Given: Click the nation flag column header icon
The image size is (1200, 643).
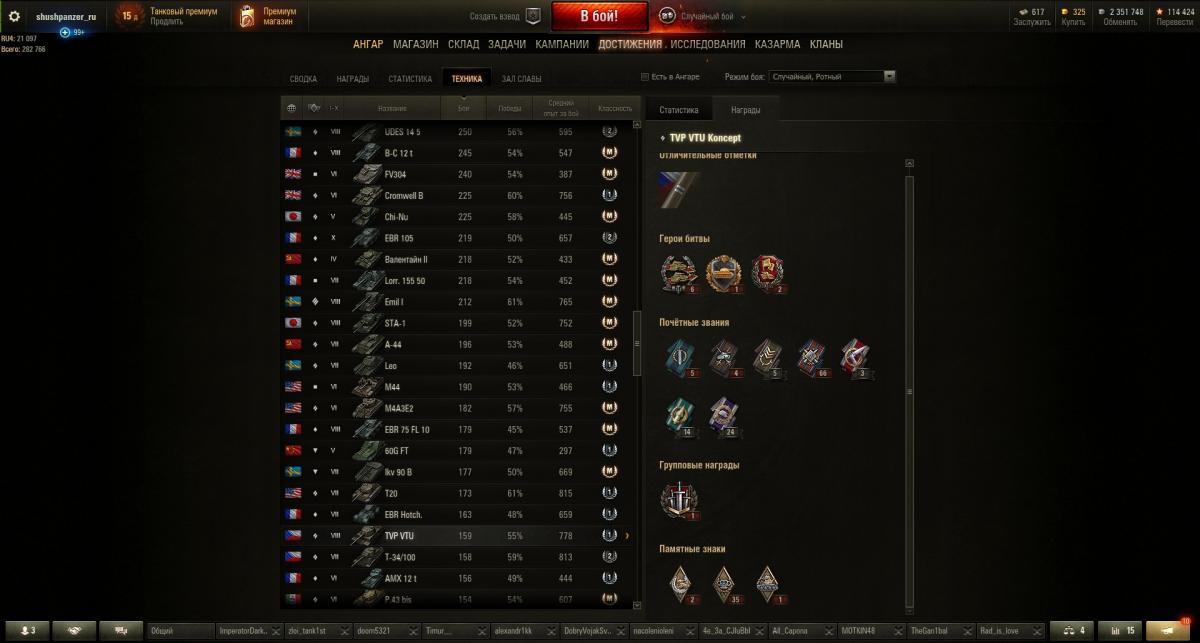Looking at the screenshot, I should (x=292, y=108).
